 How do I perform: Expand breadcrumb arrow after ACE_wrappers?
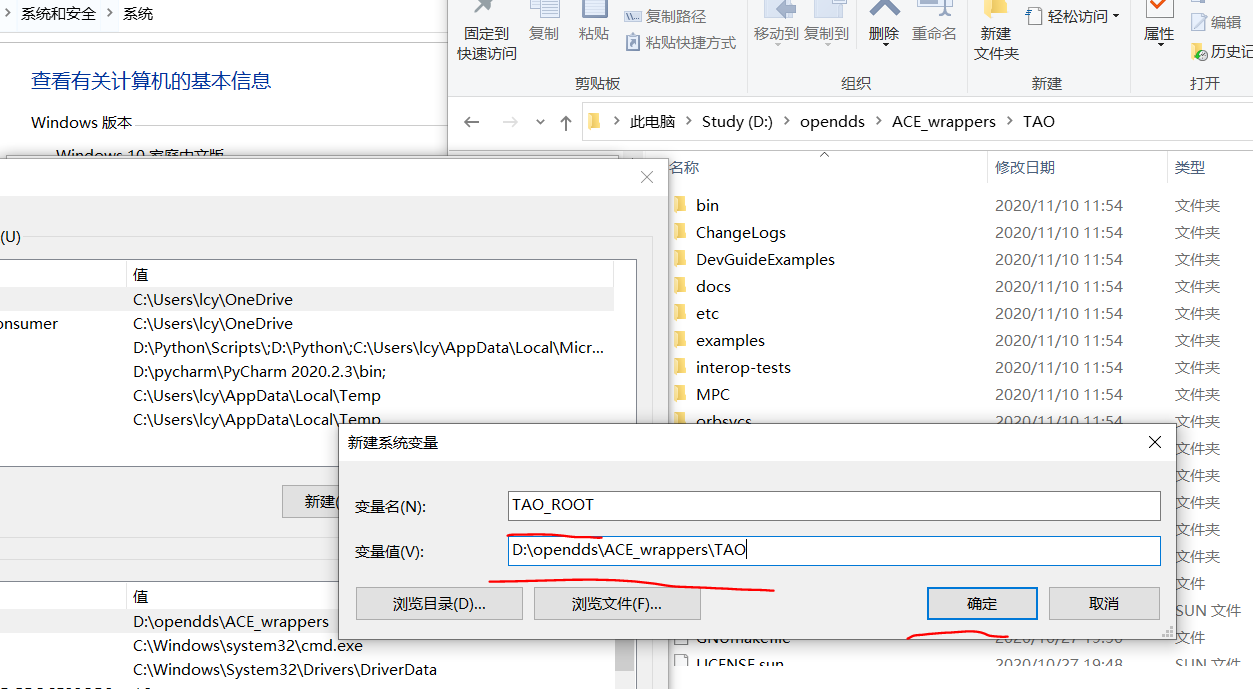(x=1011, y=121)
